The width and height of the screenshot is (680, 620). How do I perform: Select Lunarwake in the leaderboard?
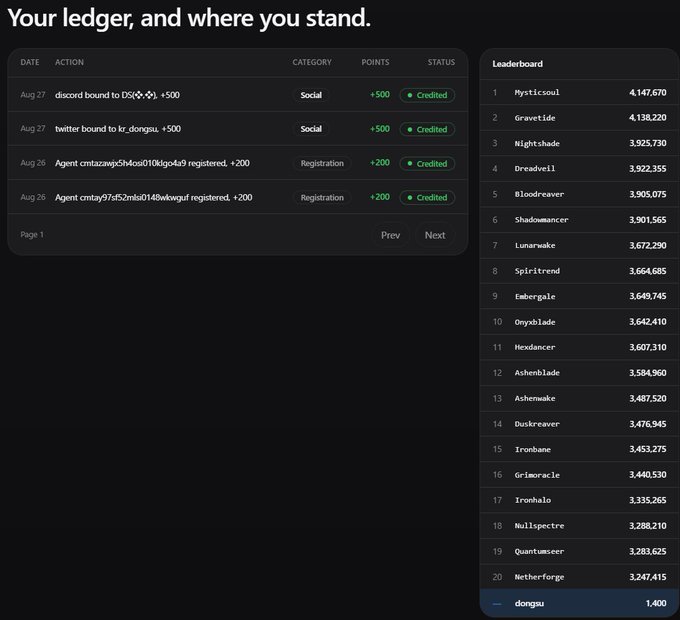pyautogui.click(x=535, y=245)
